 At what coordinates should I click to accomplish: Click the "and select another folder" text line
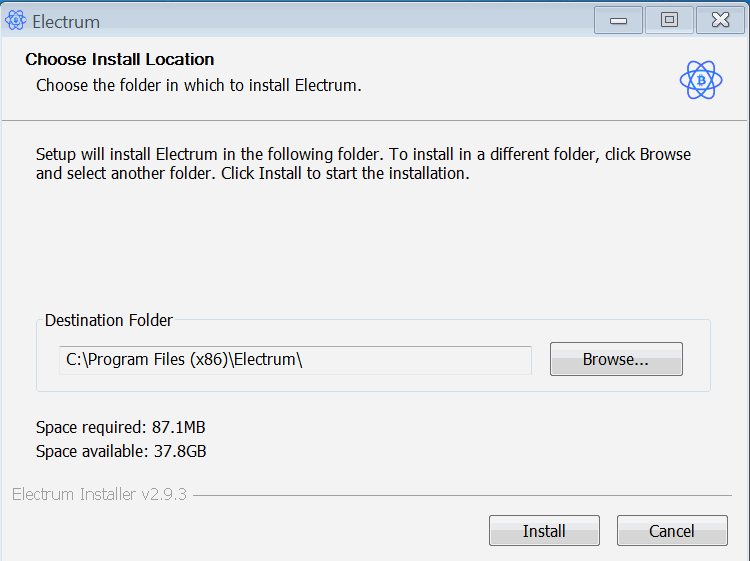coord(252,173)
